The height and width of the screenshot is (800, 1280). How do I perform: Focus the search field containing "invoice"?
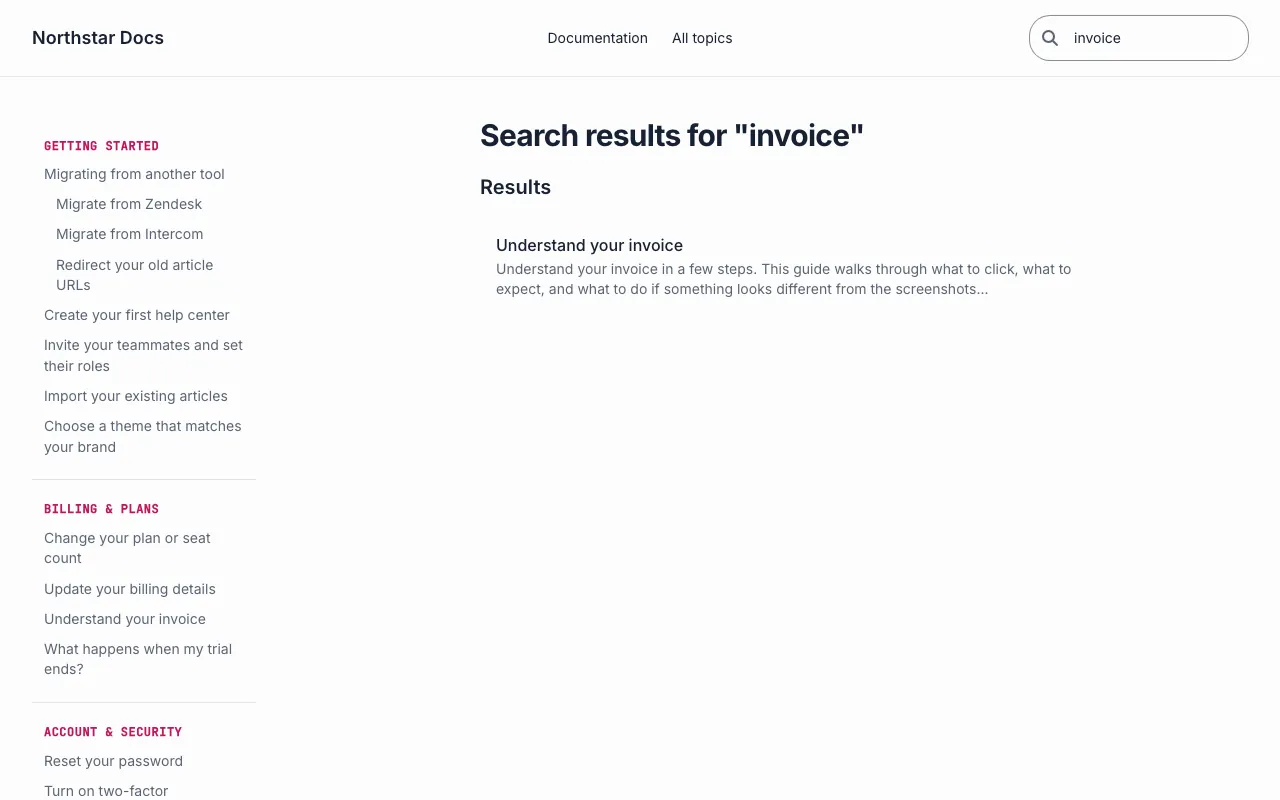coord(1139,38)
